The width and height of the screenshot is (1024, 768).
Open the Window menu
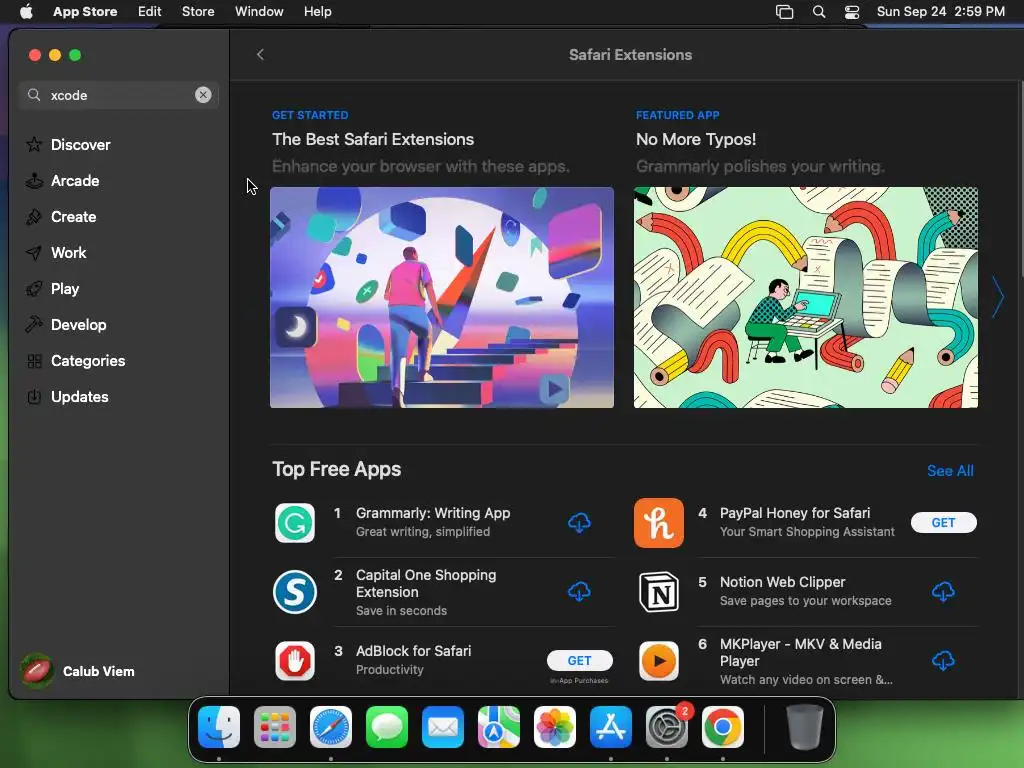pyautogui.click(x=259, y=12)
